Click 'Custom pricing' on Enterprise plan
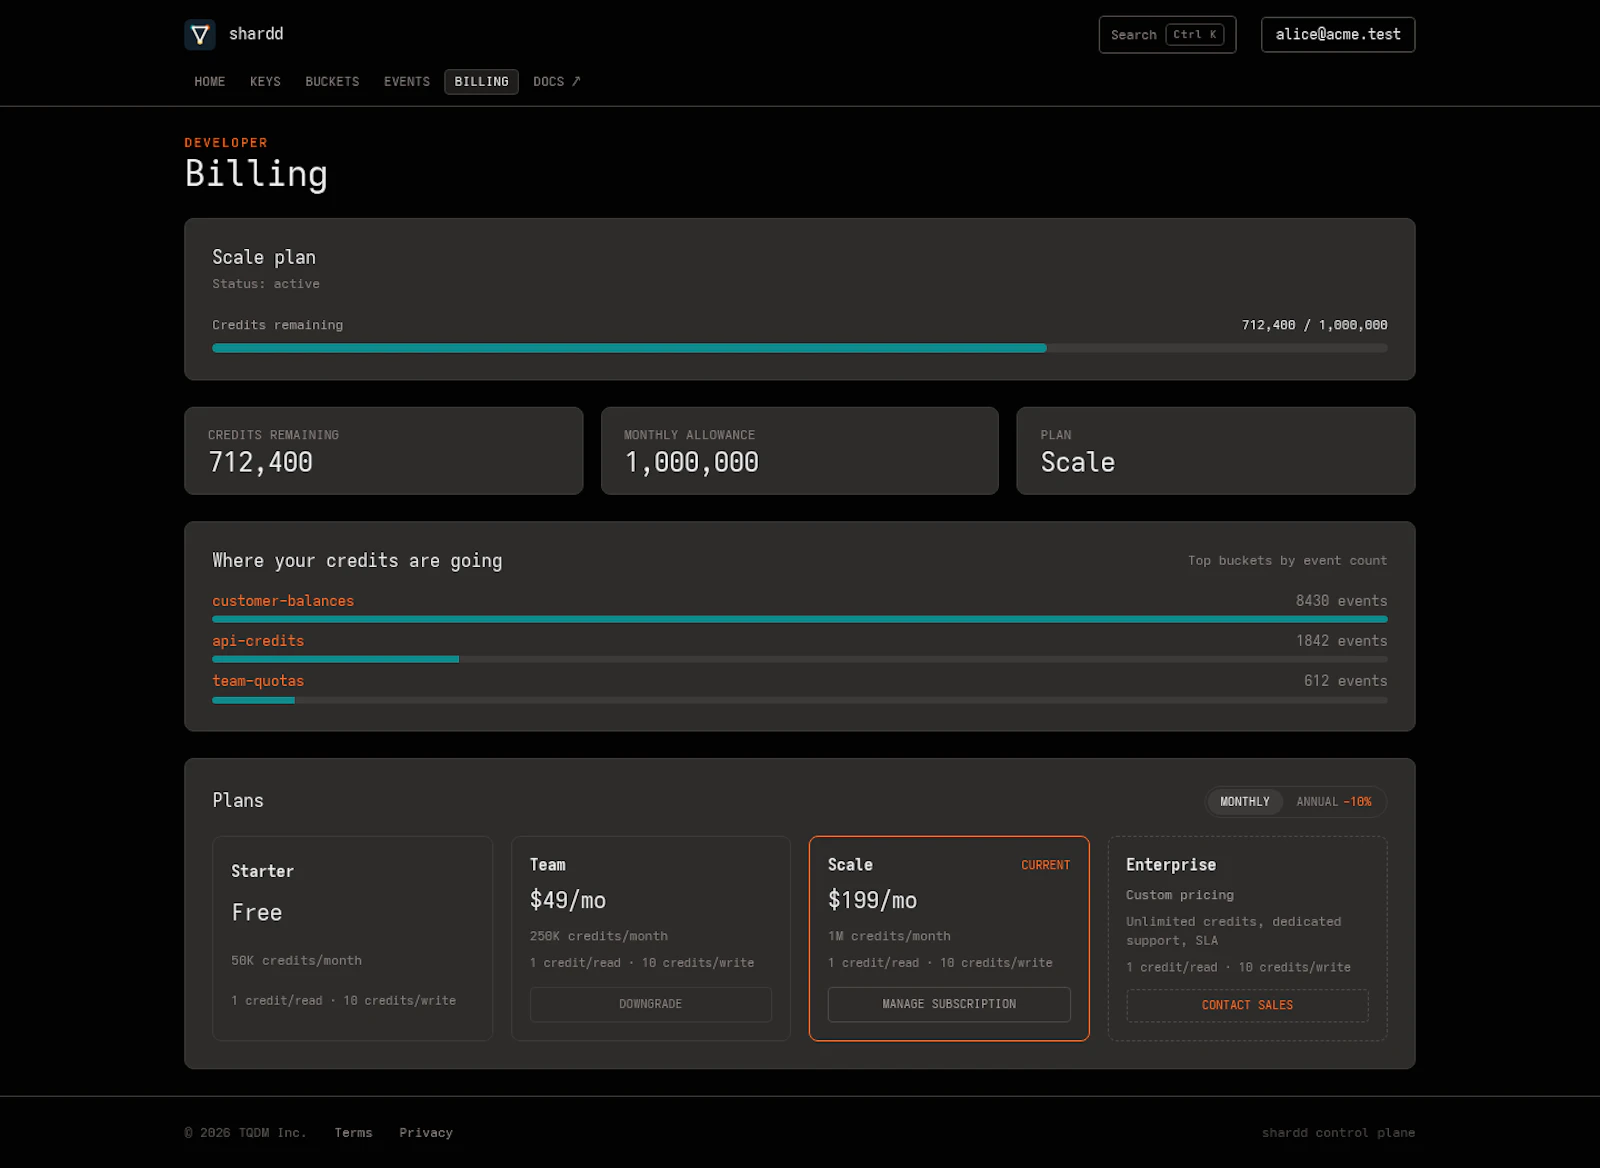The width and height of the screenshot is (1600, 1168). click(1180, 895)
